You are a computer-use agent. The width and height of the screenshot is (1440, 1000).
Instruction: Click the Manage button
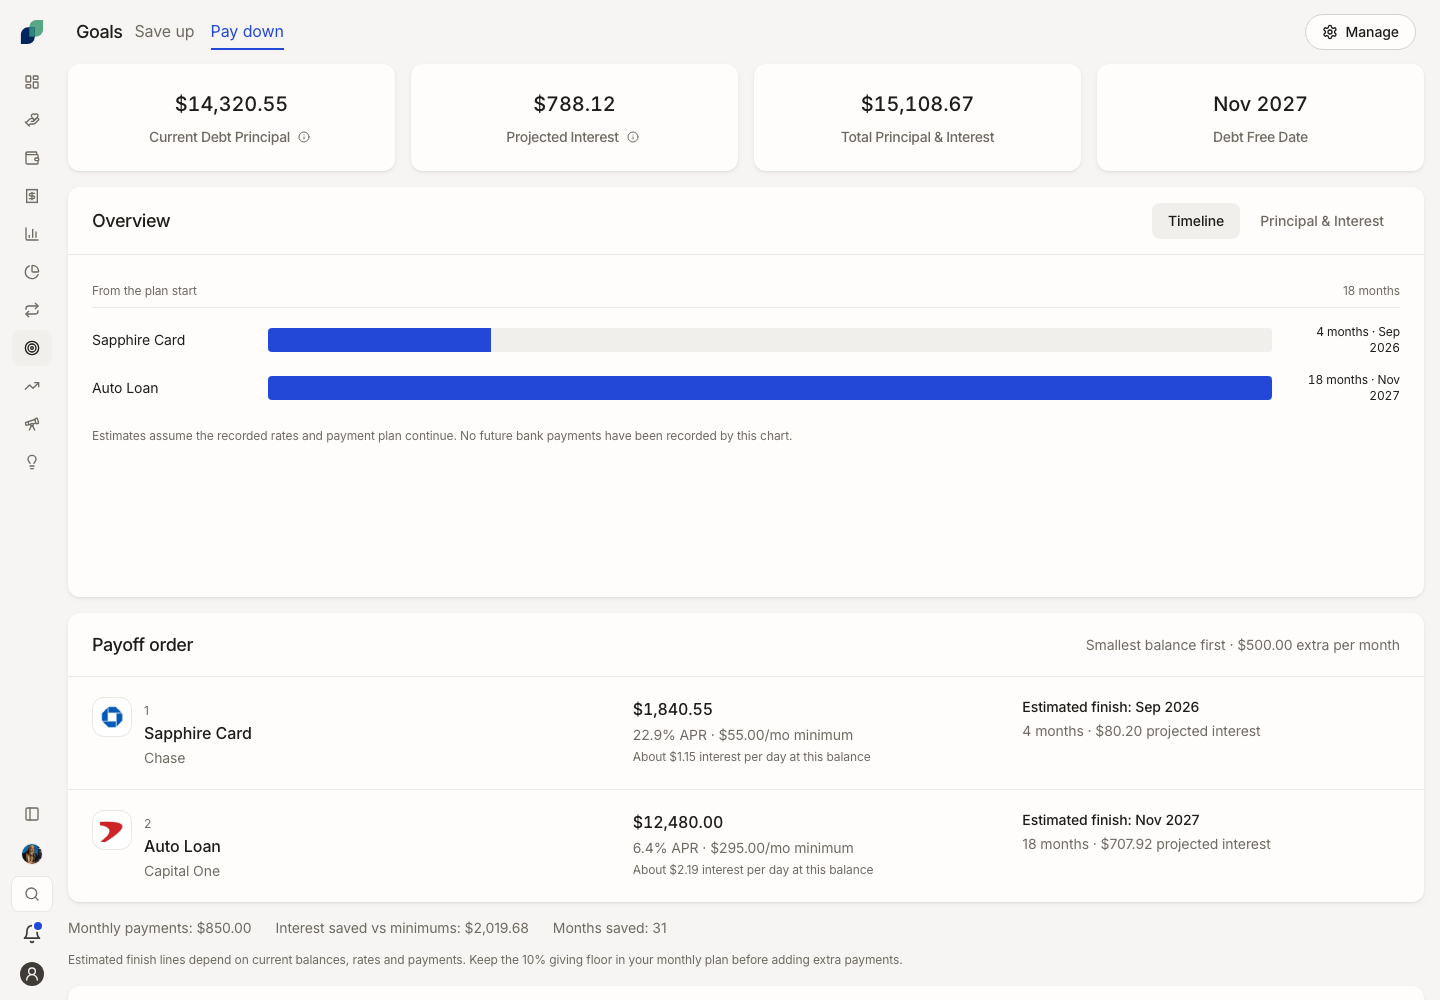[1360, 32]
